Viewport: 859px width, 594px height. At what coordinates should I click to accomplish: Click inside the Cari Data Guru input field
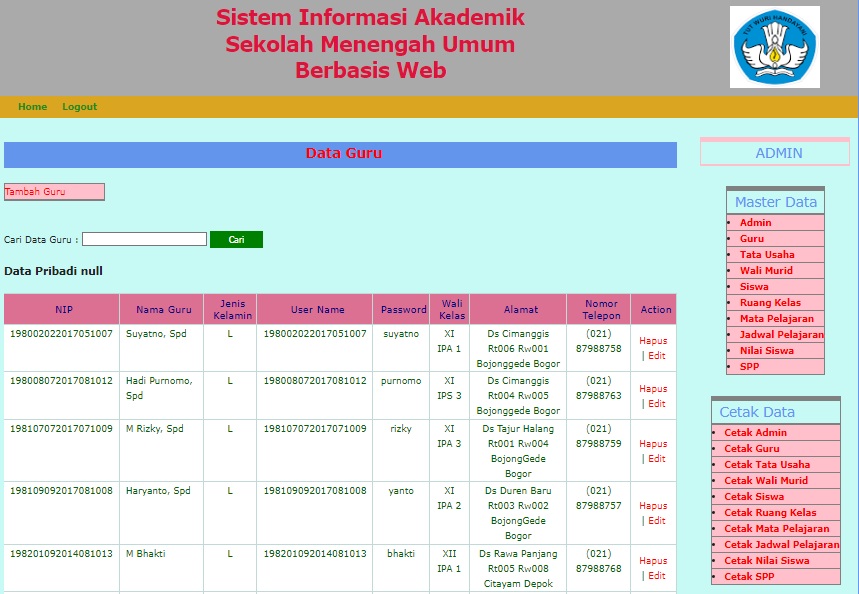(x=143, y=239)
